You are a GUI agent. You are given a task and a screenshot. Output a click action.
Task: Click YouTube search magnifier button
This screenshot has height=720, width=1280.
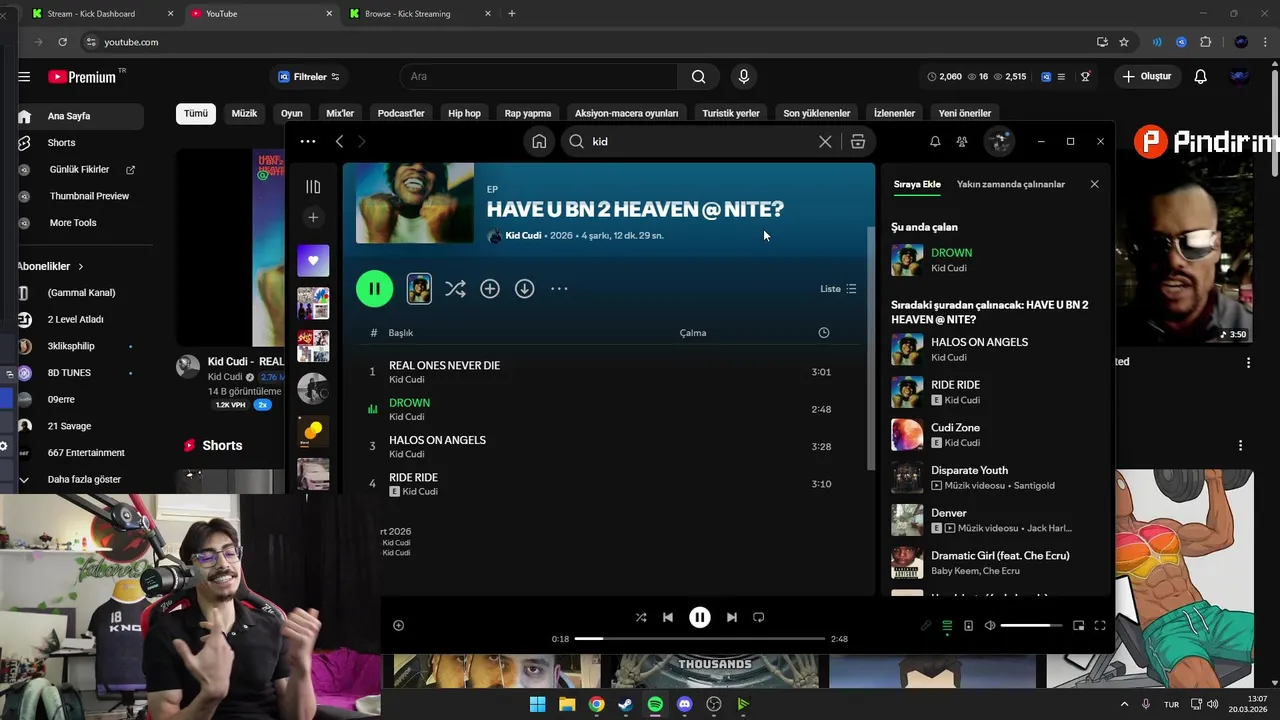698,77
